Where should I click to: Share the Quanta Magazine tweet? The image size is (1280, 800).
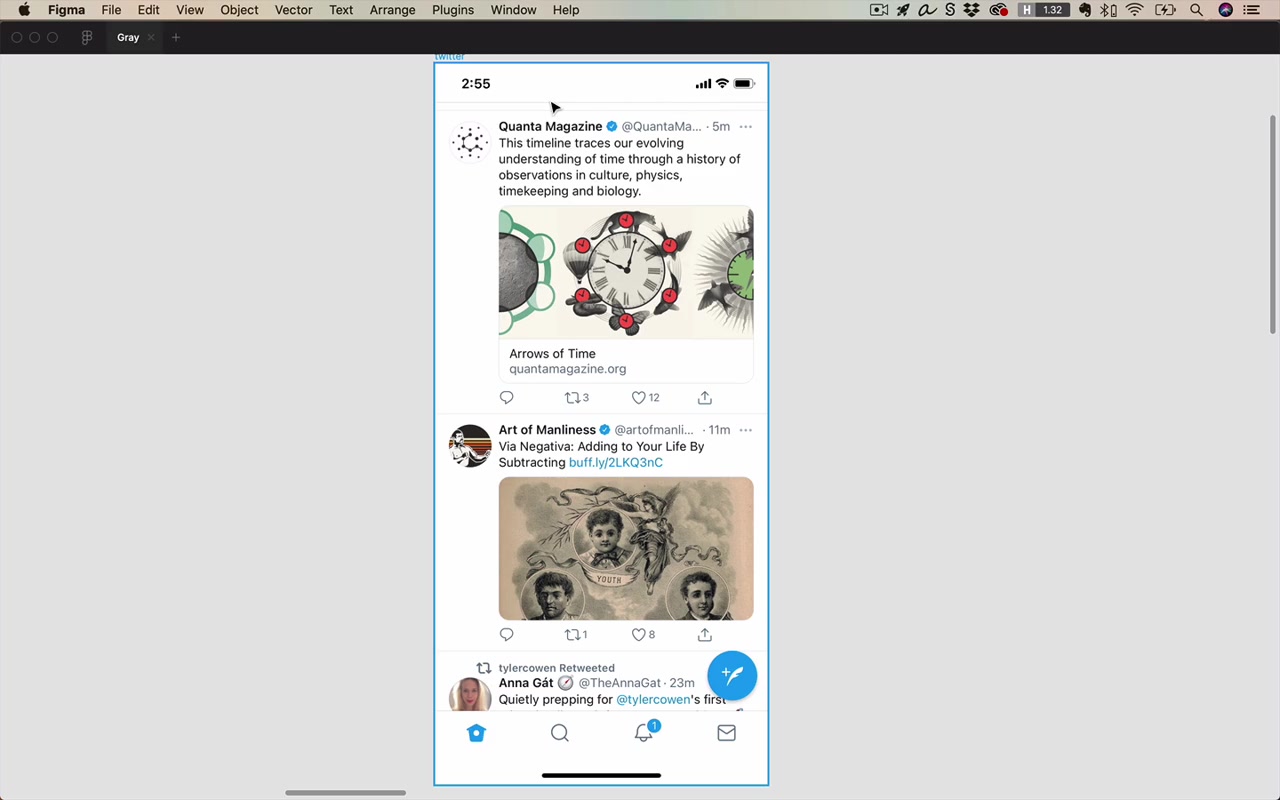click(x=705, y=397)
